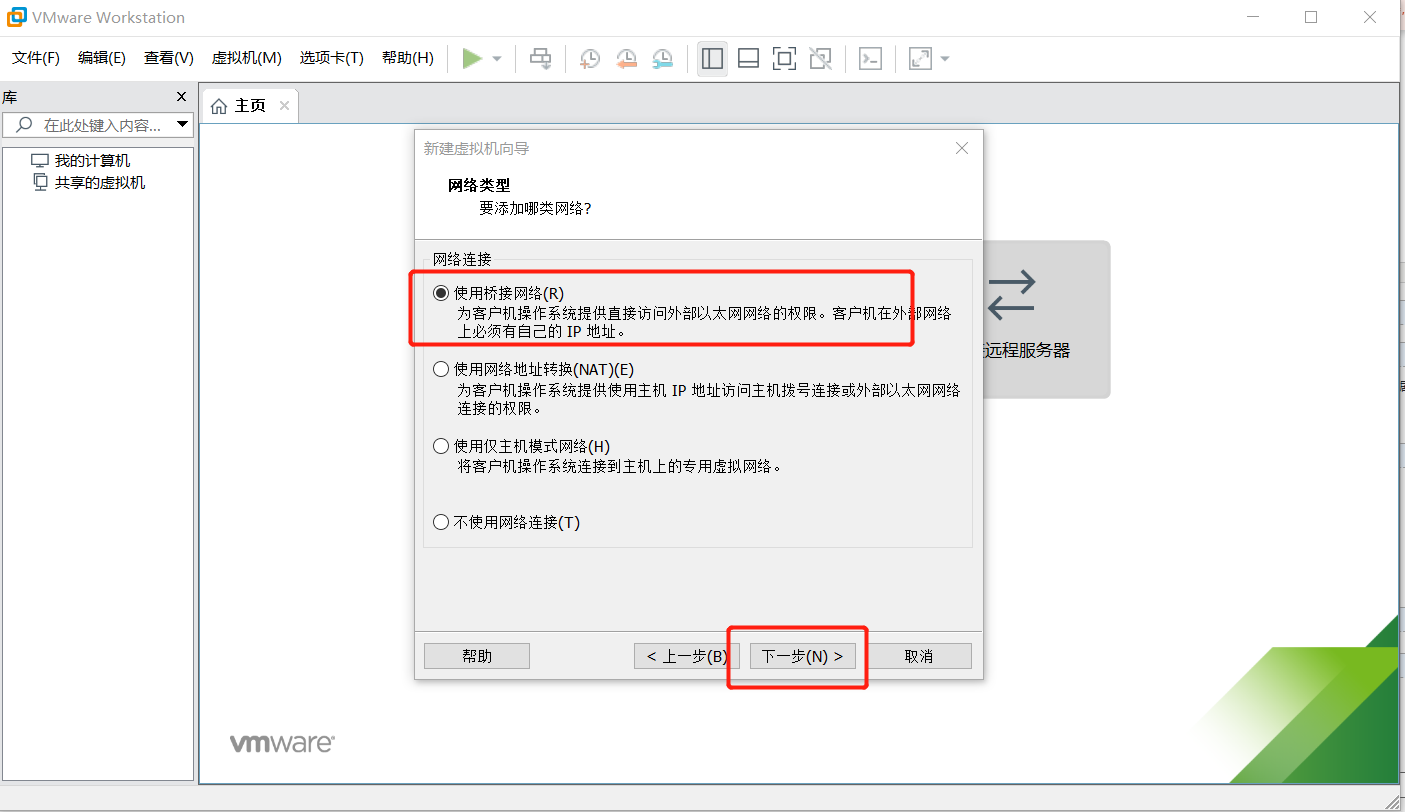The height and width of the screenshot is (812, 1405).
Task: Open the 编辑(E) menu
Action: 102,58
